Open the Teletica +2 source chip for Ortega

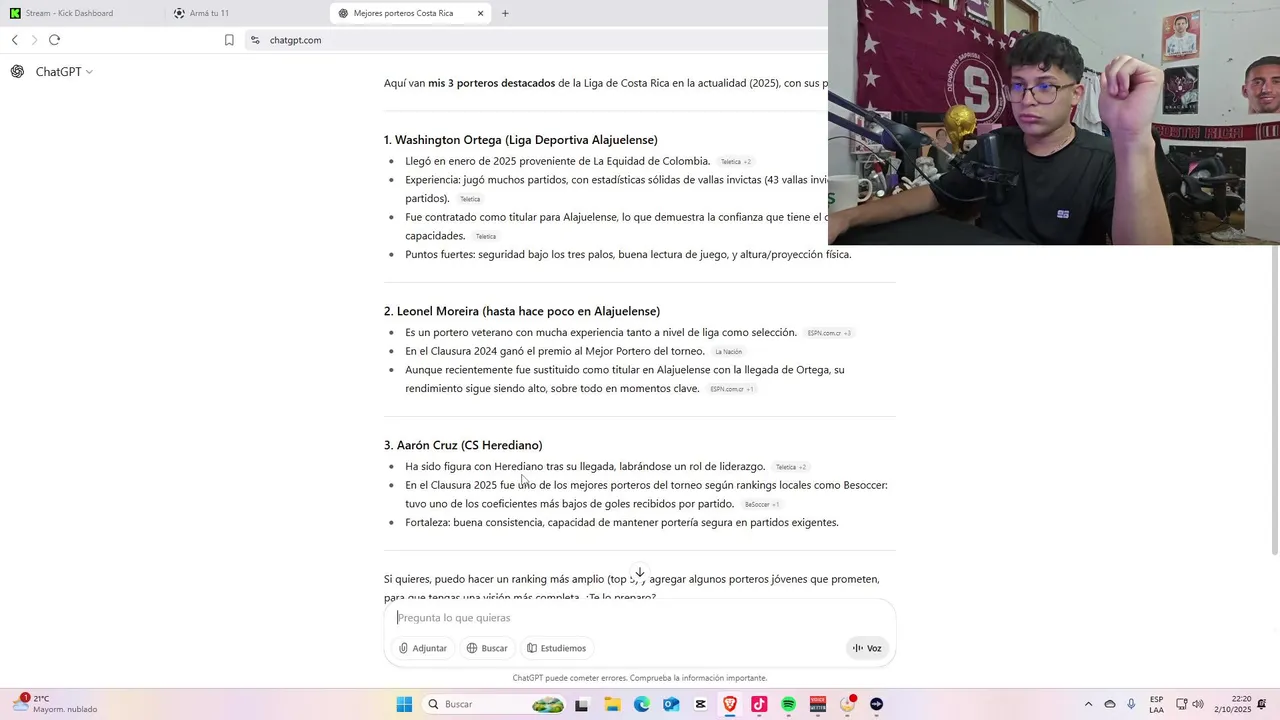click(735, 162)
